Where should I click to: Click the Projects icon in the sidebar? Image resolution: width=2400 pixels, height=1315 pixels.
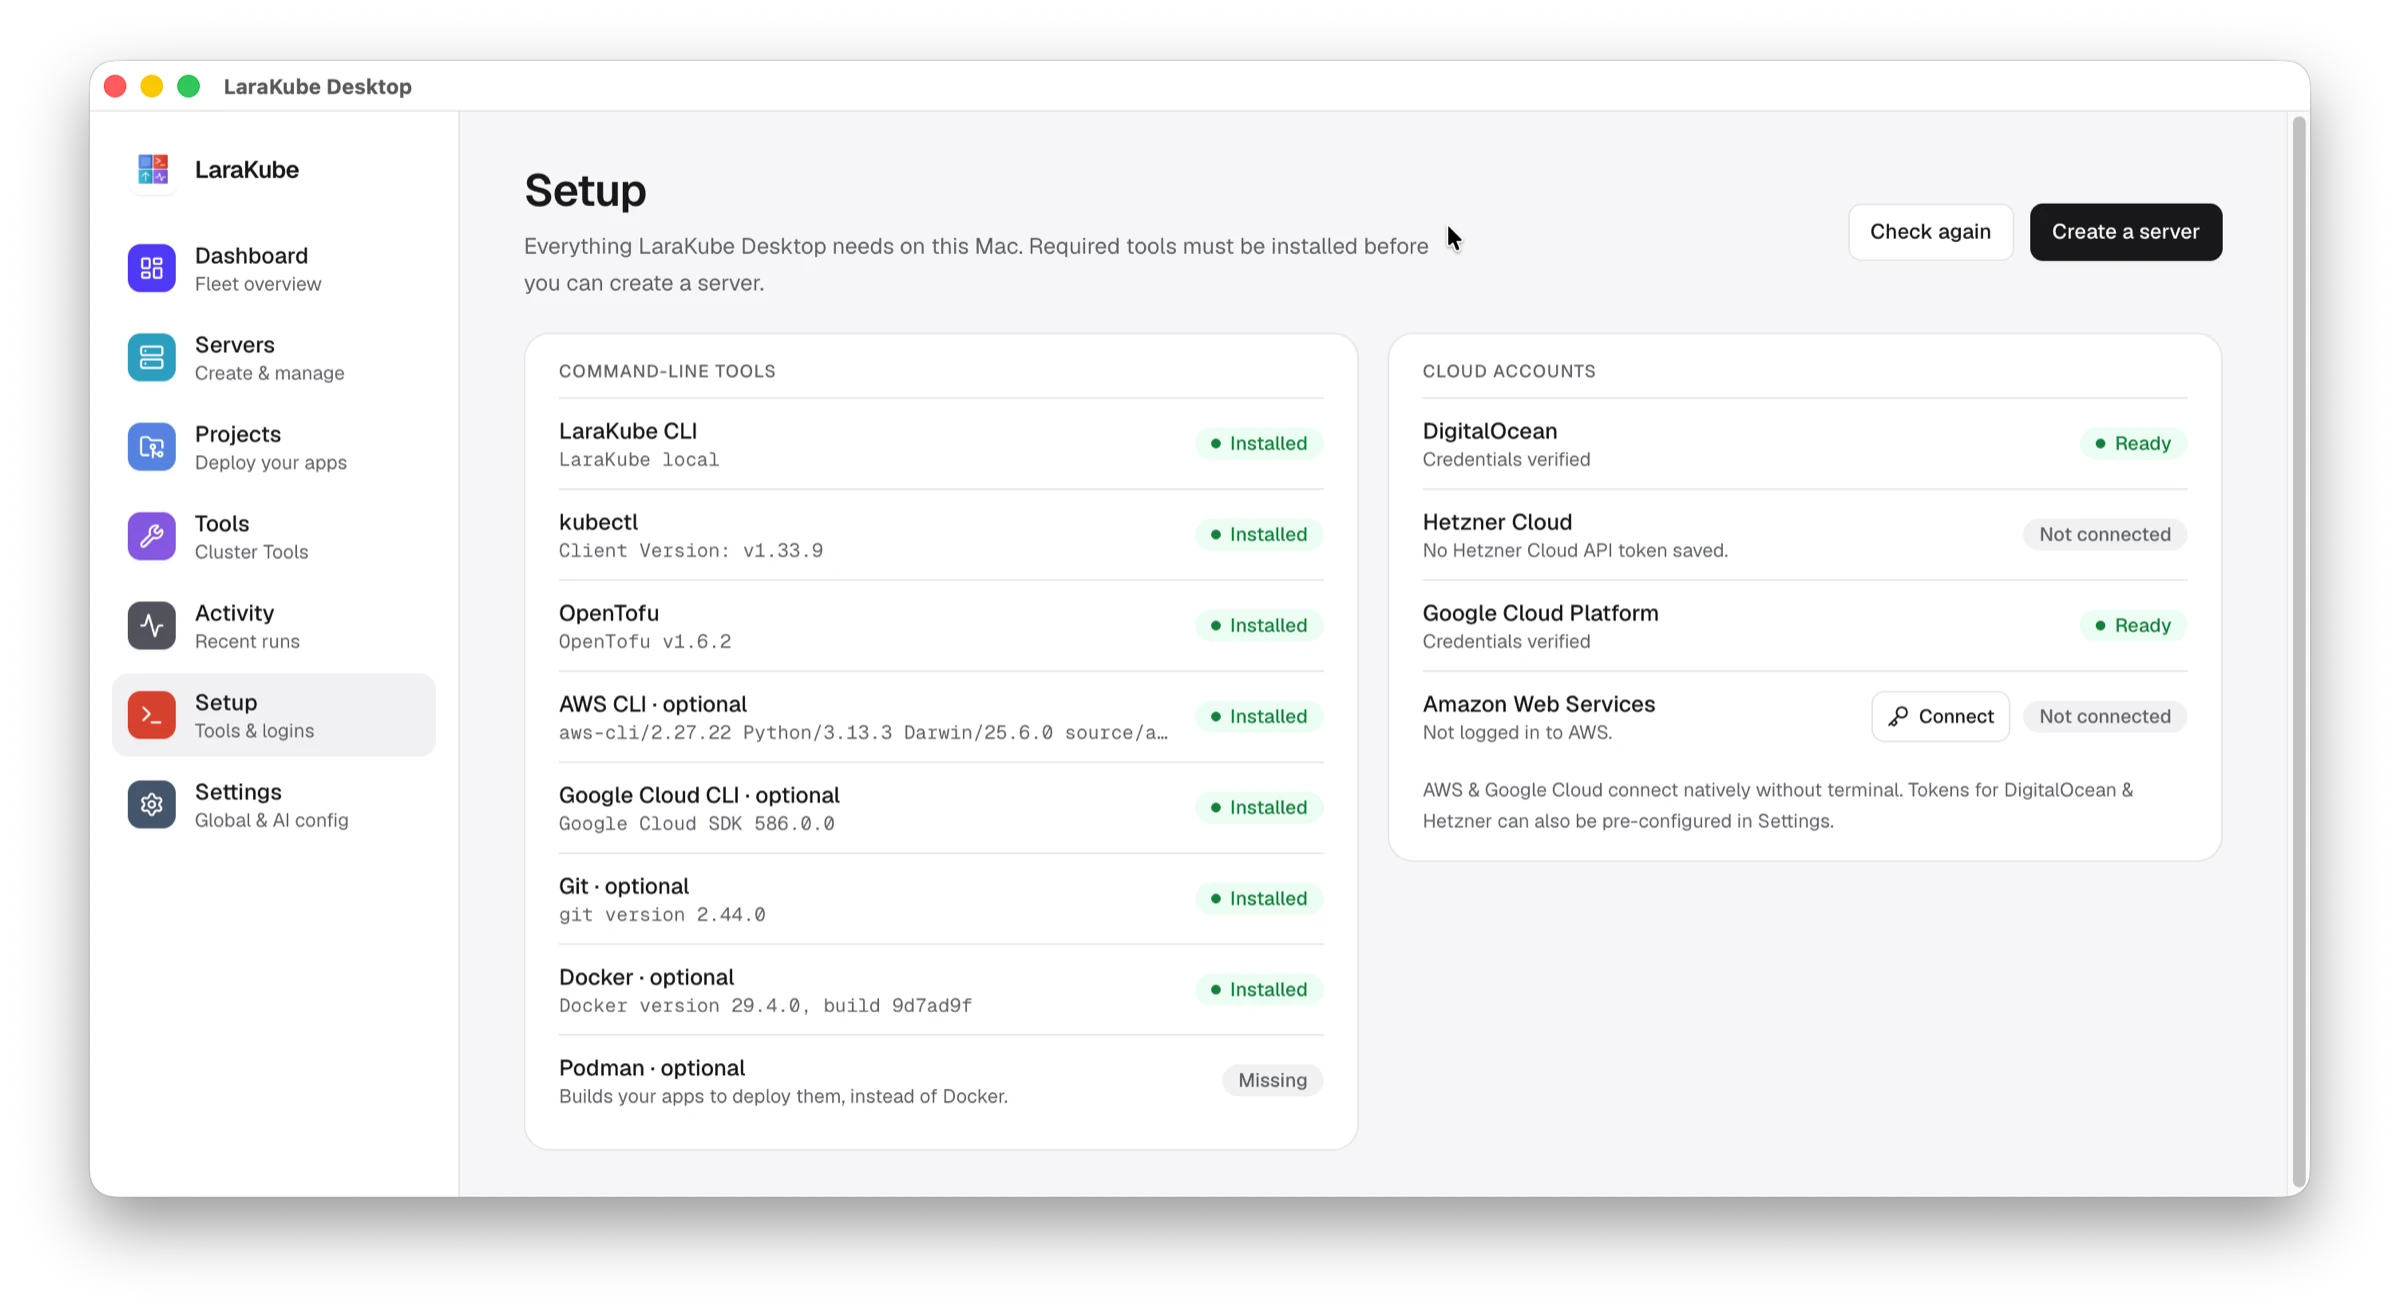tap(152, 447)
